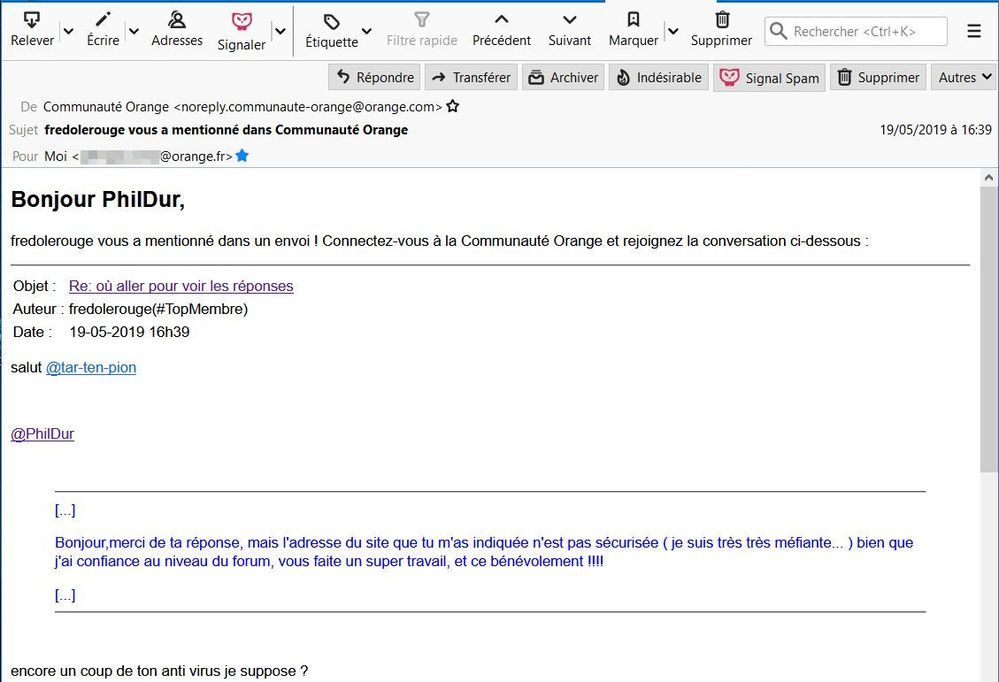
Task: Open the 'Re: où aller pour voir les réponses' link
Action: click(x=181, y=286)
